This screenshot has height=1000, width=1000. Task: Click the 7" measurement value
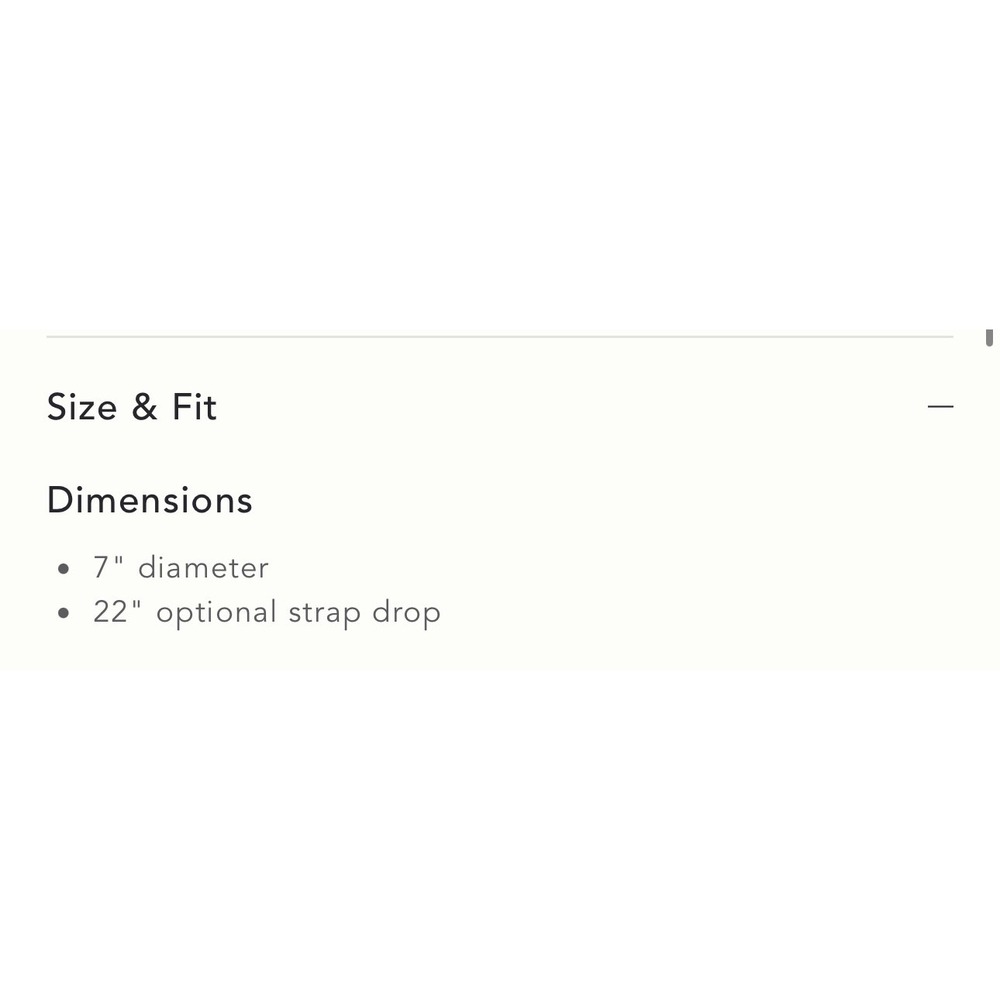pyautogui.click(x=108, y=567)
